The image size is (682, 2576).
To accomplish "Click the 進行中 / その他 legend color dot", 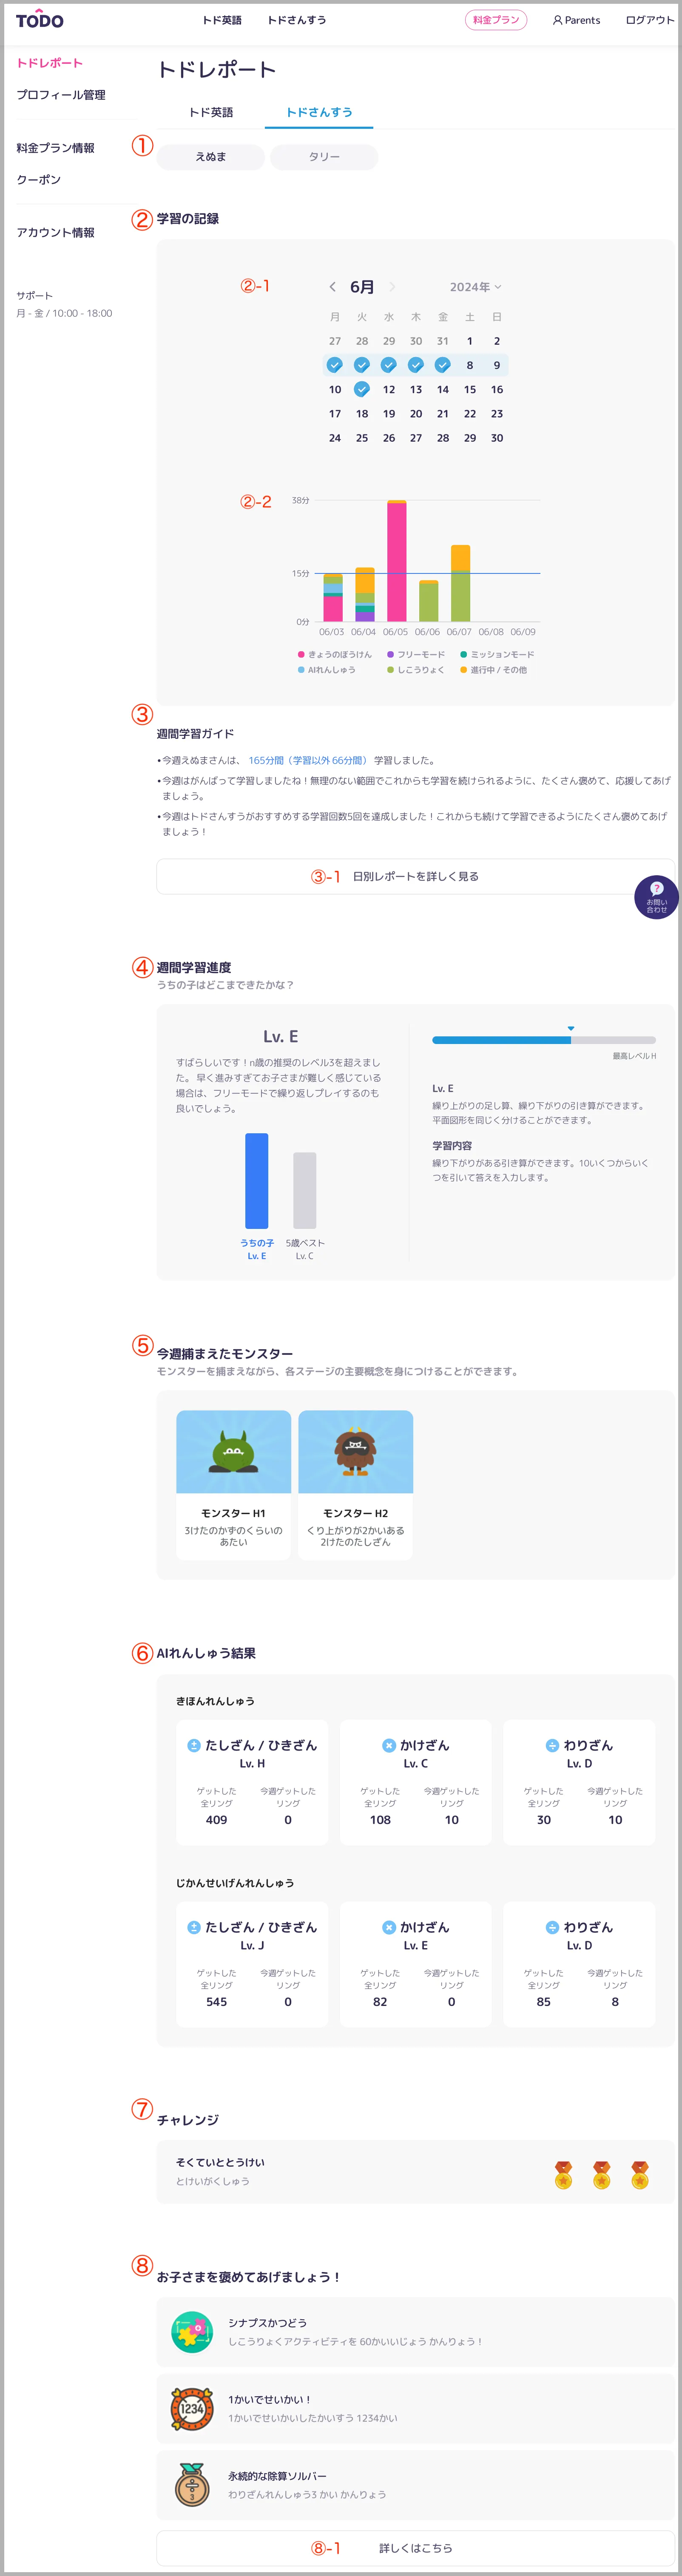I will (x=463, y=670).
